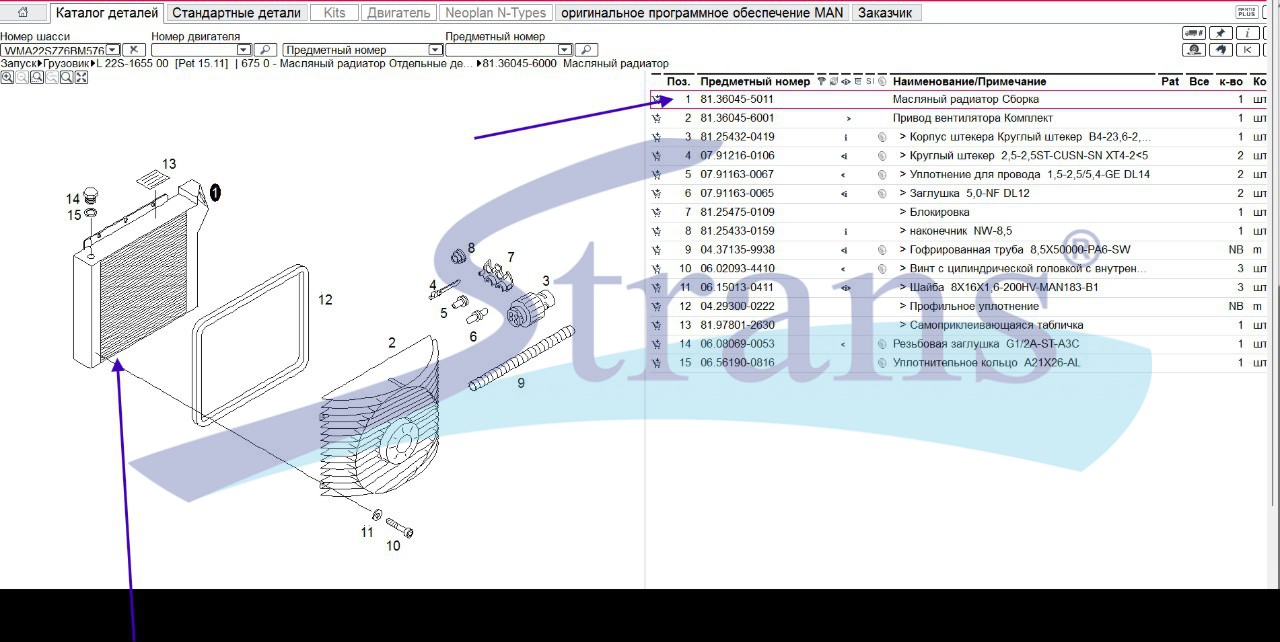Open the info 'i' toolbar icon
The width and height of the screenshot is (1280, 642).
[1247, 34]
